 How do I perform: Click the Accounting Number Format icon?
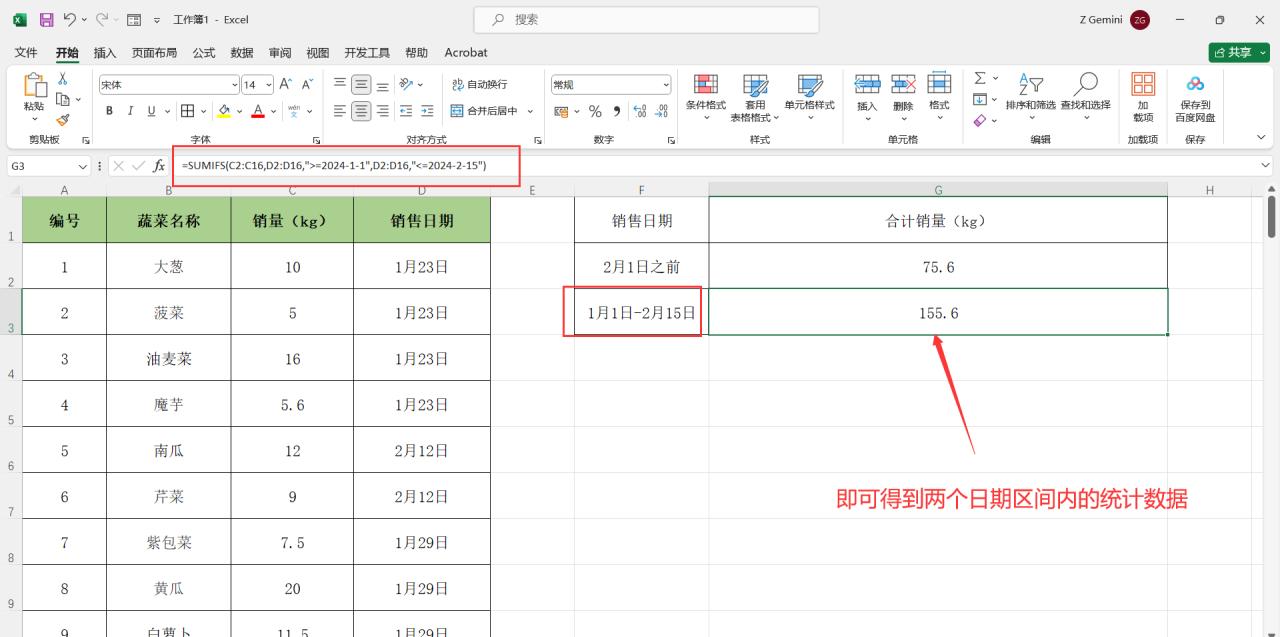pos(561,111)
